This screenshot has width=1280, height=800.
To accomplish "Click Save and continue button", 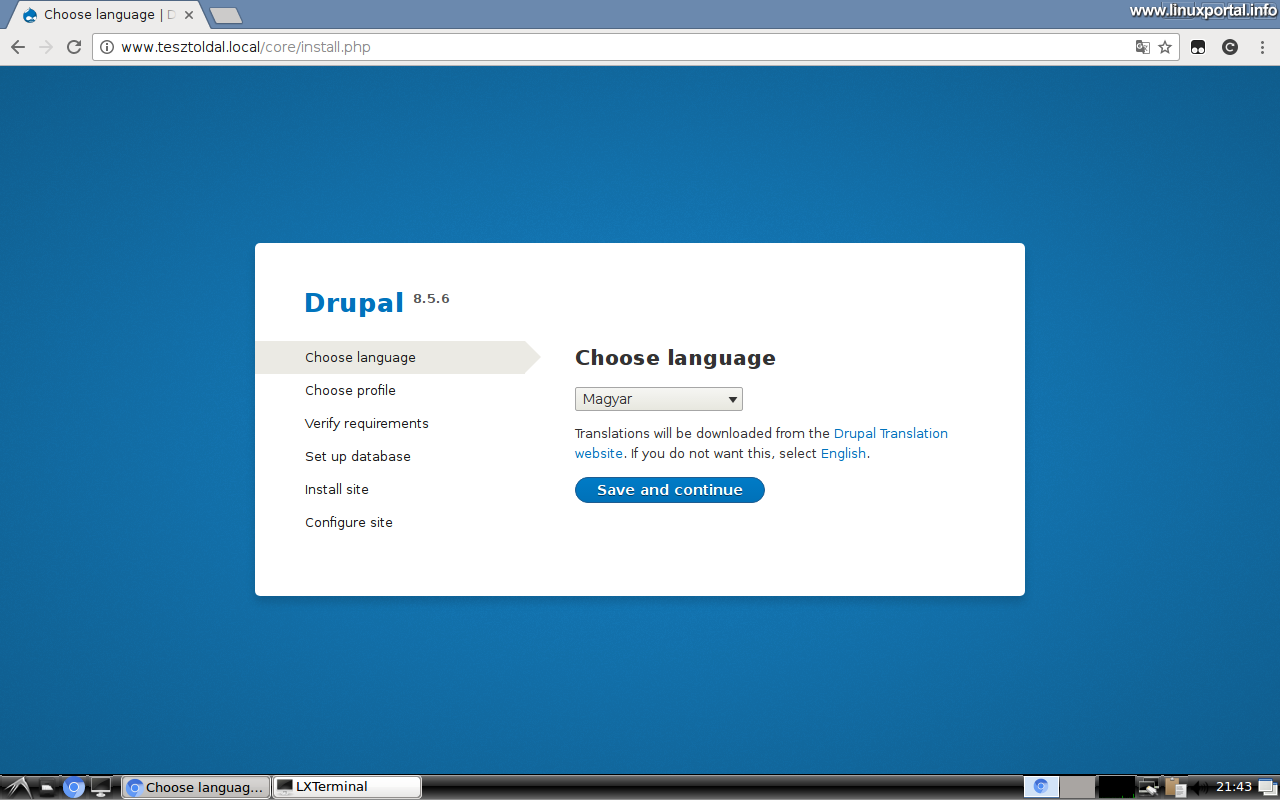I will [x=670, y=490].
